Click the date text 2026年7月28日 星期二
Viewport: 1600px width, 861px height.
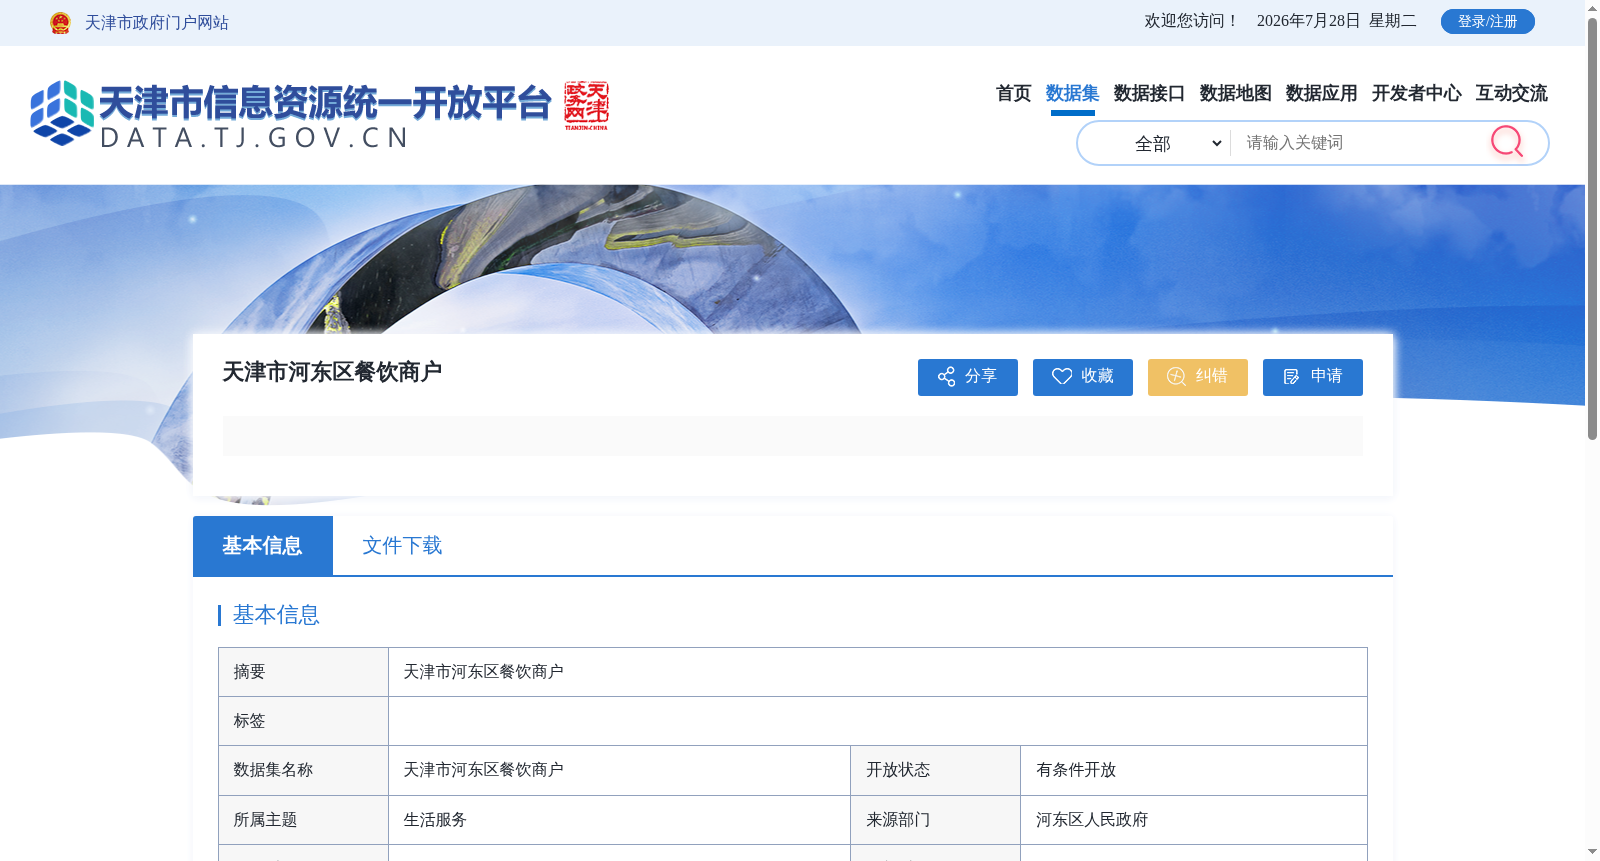1336,21
